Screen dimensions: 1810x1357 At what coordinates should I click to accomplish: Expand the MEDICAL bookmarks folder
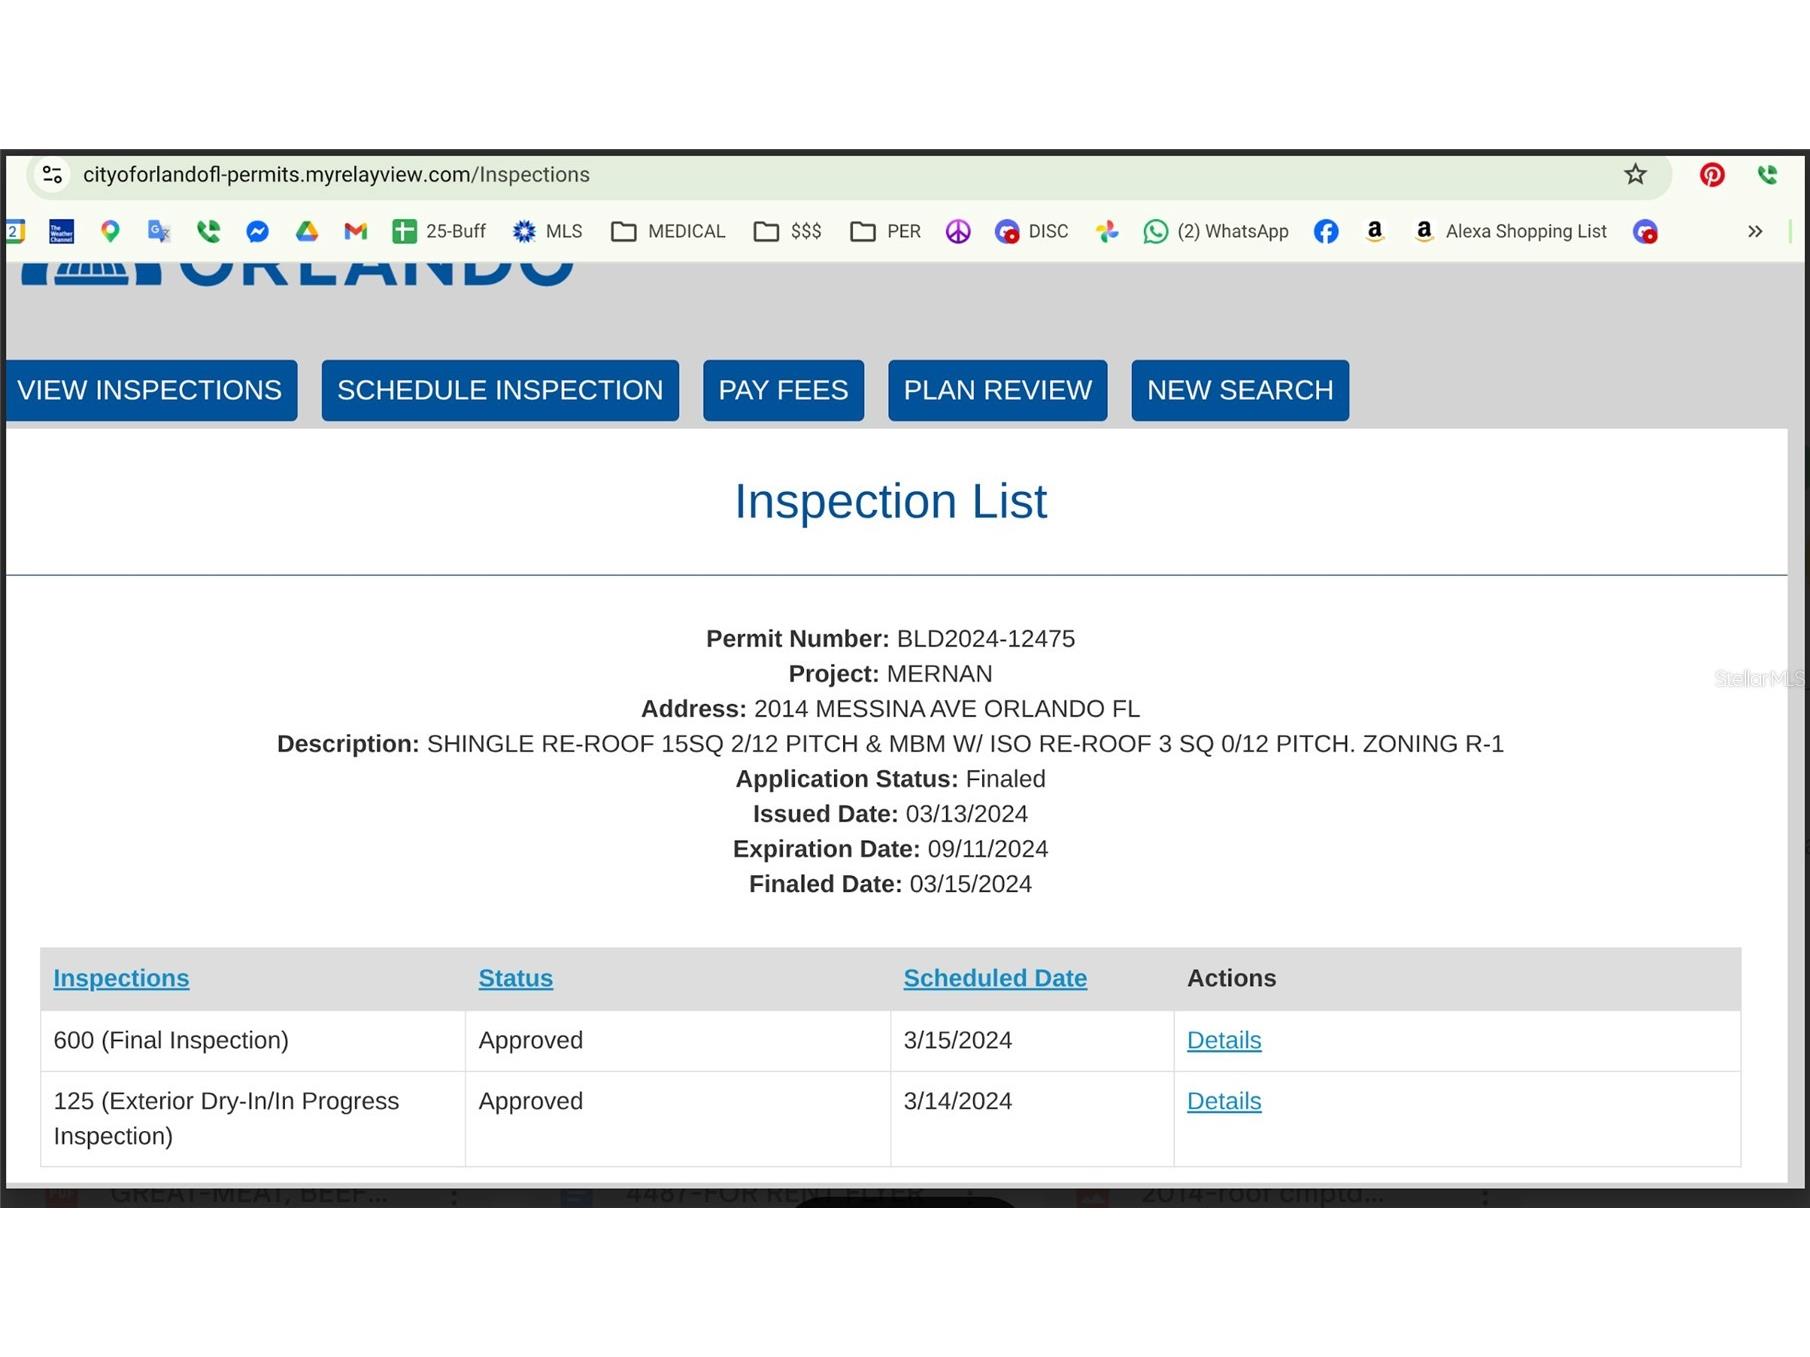pyautogui.click(x=668, y=232)
